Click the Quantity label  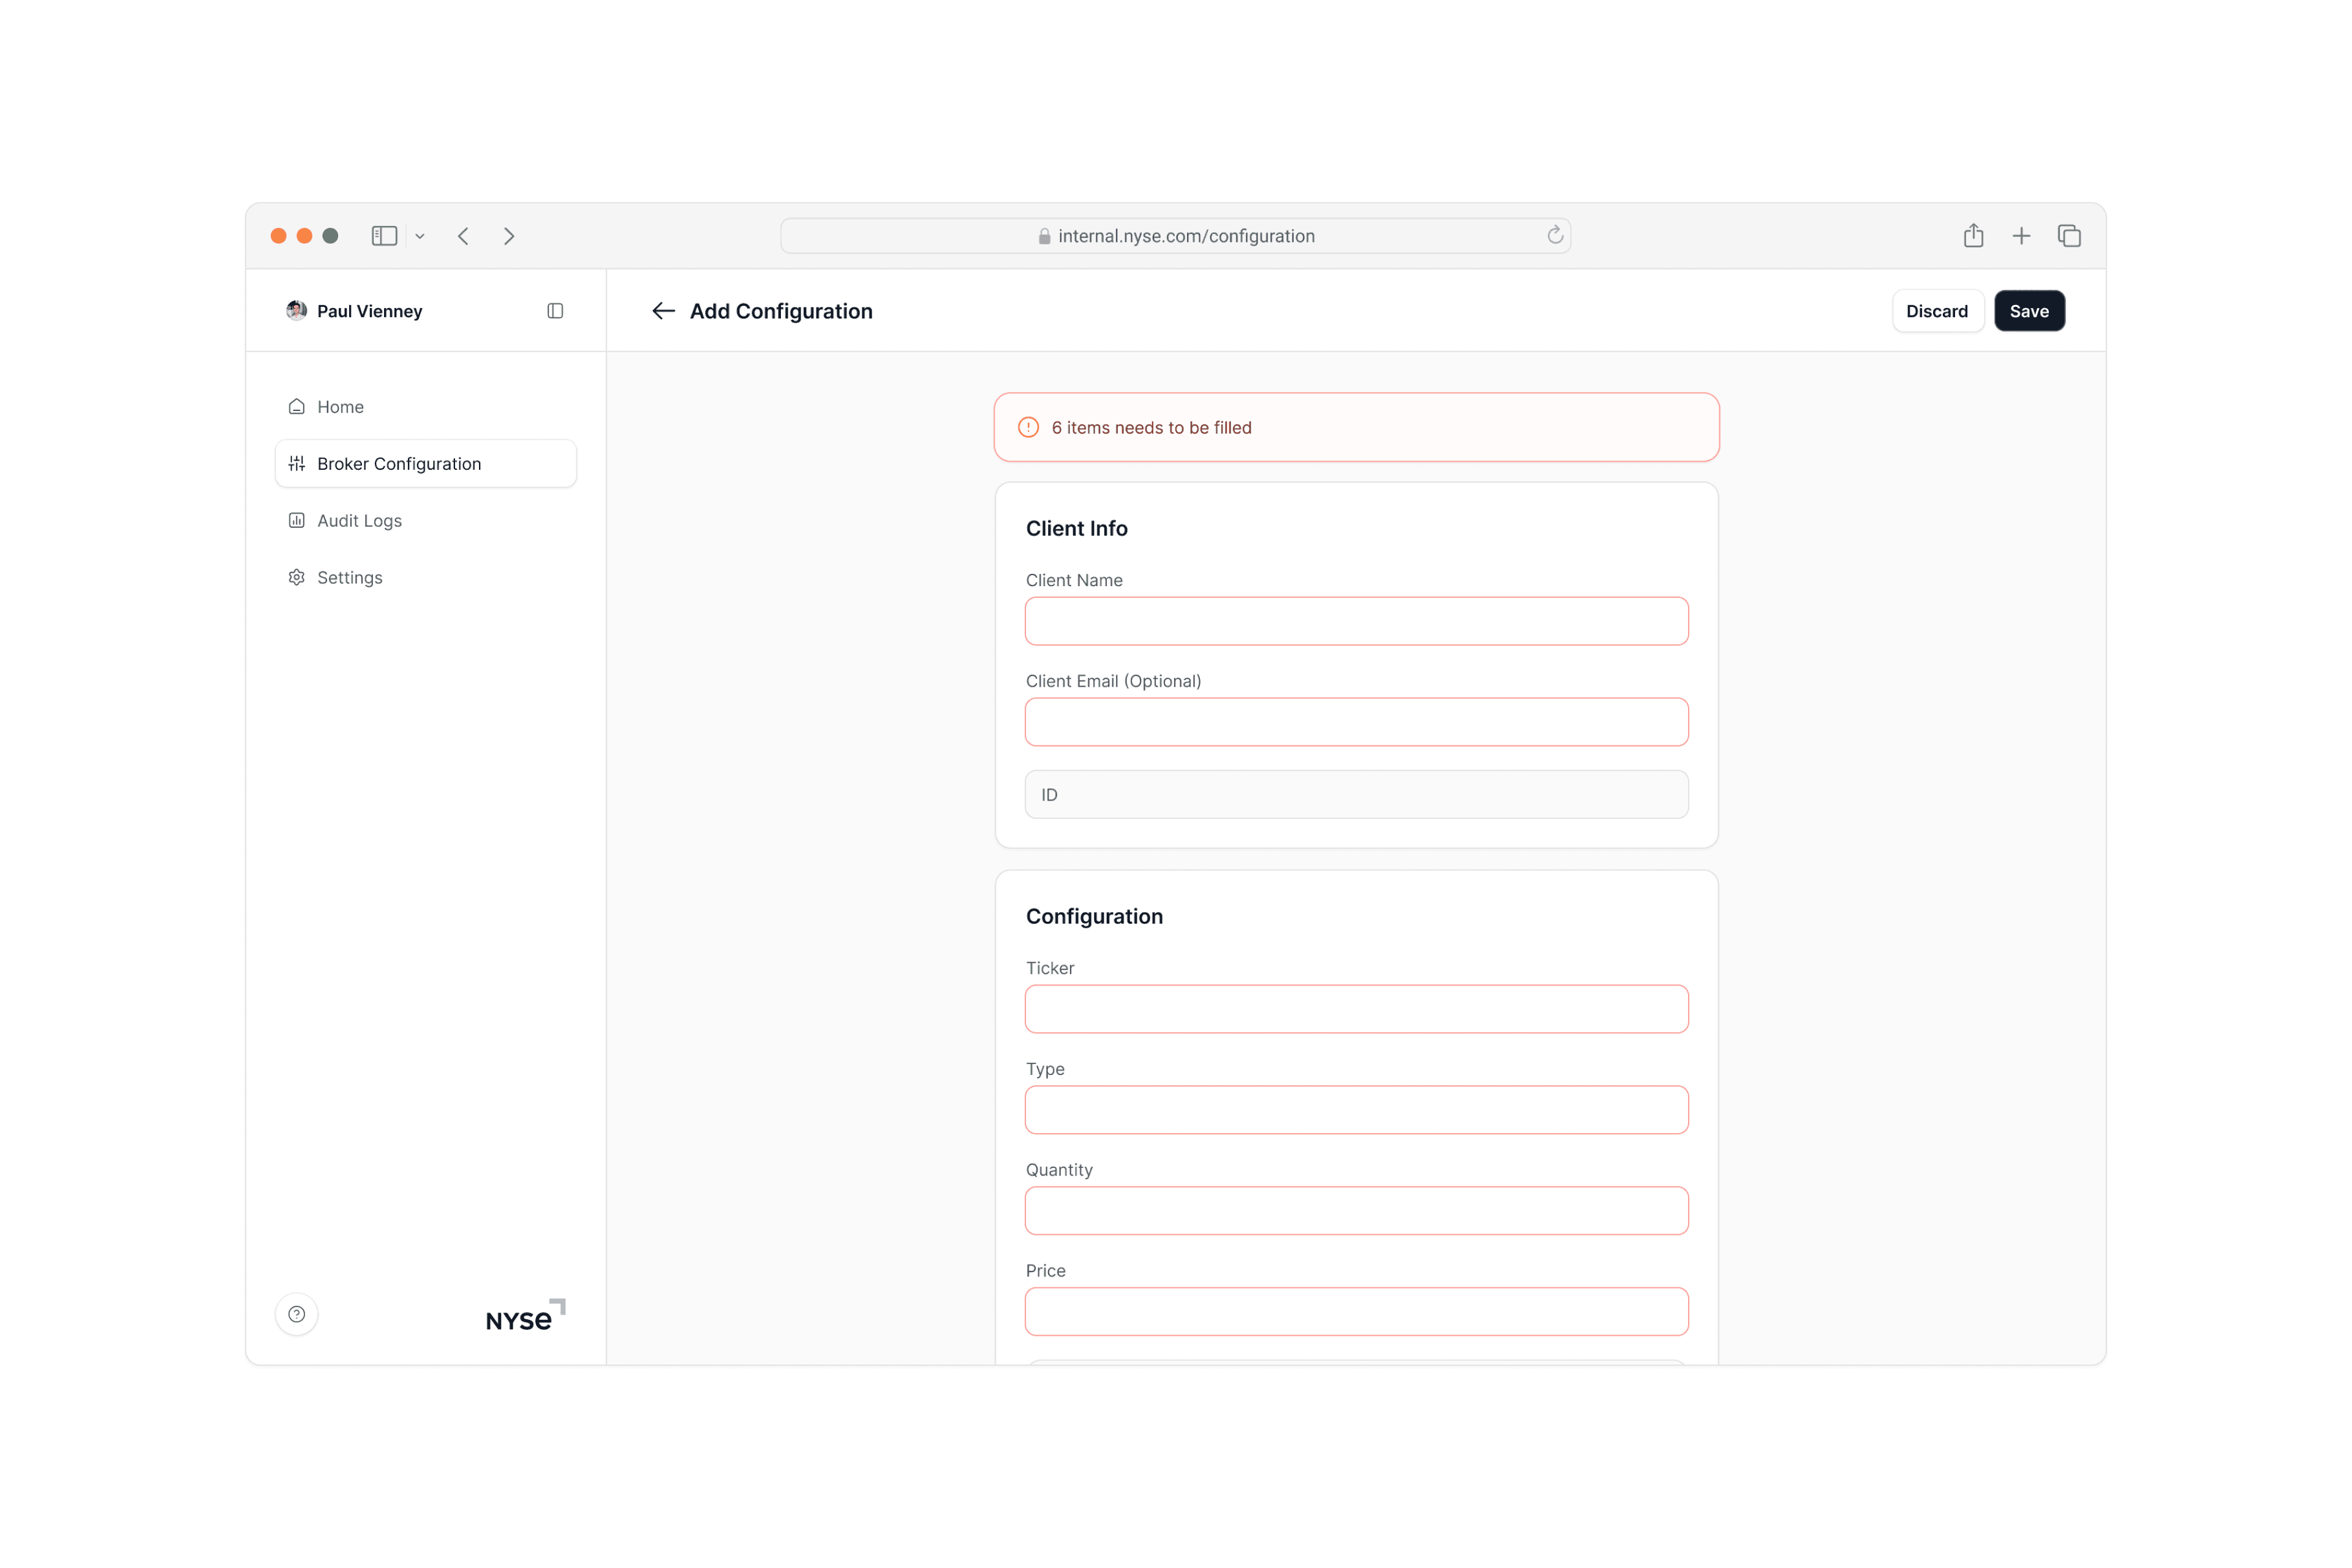pos(1059,1170)
